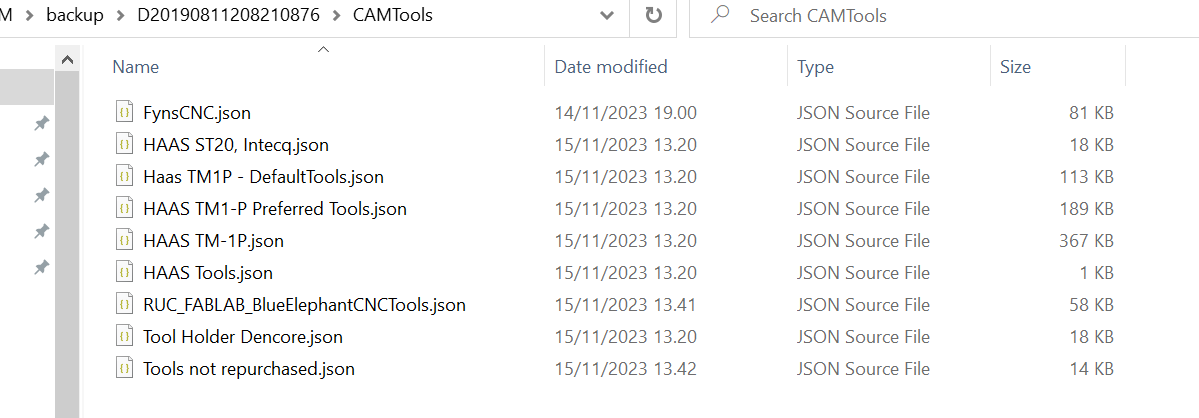
Task: Sort files by Type column header
Action: 814,66
